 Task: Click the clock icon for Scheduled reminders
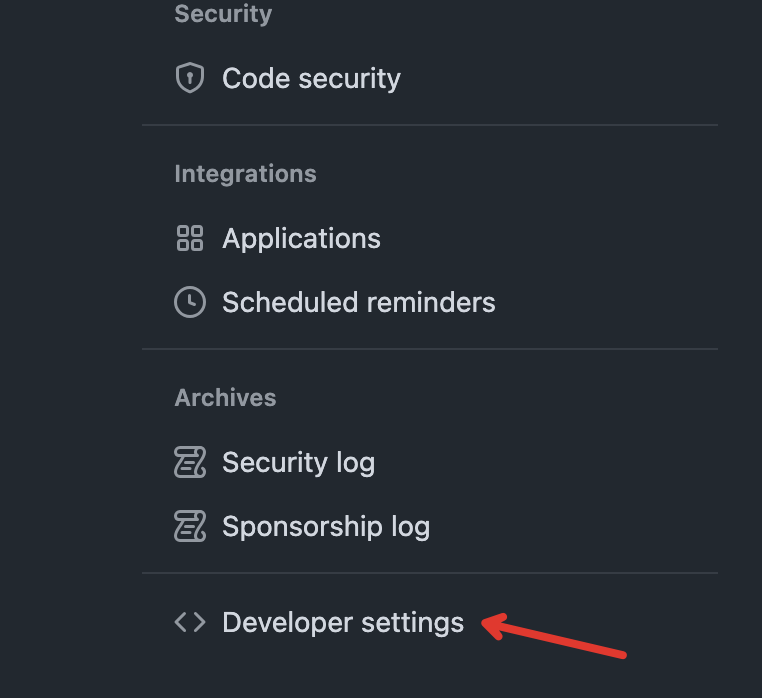point(189,302)
